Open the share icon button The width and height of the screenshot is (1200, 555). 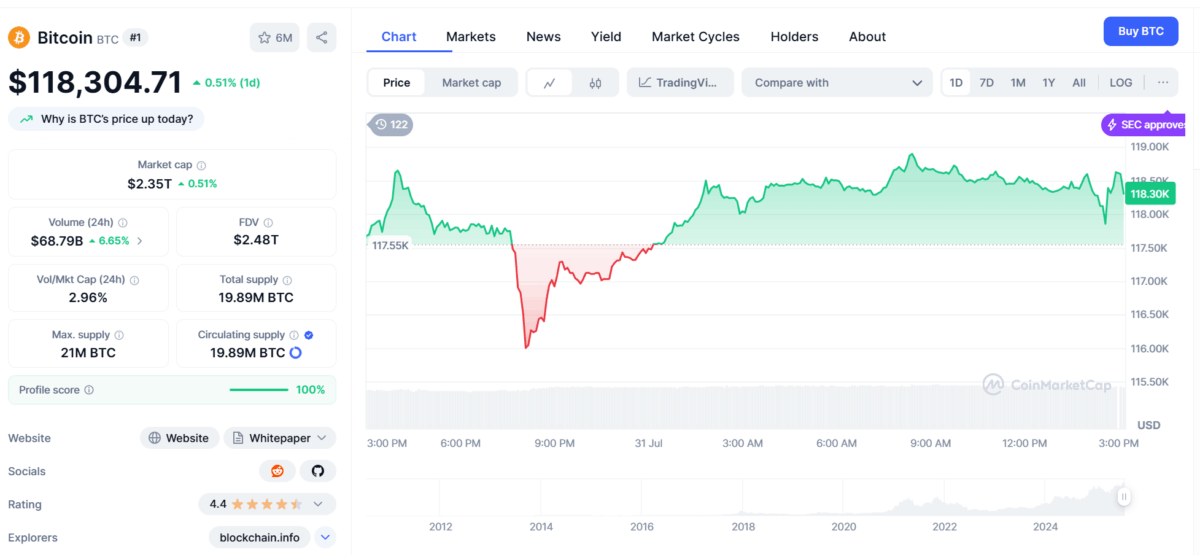(x=322, y=37)
